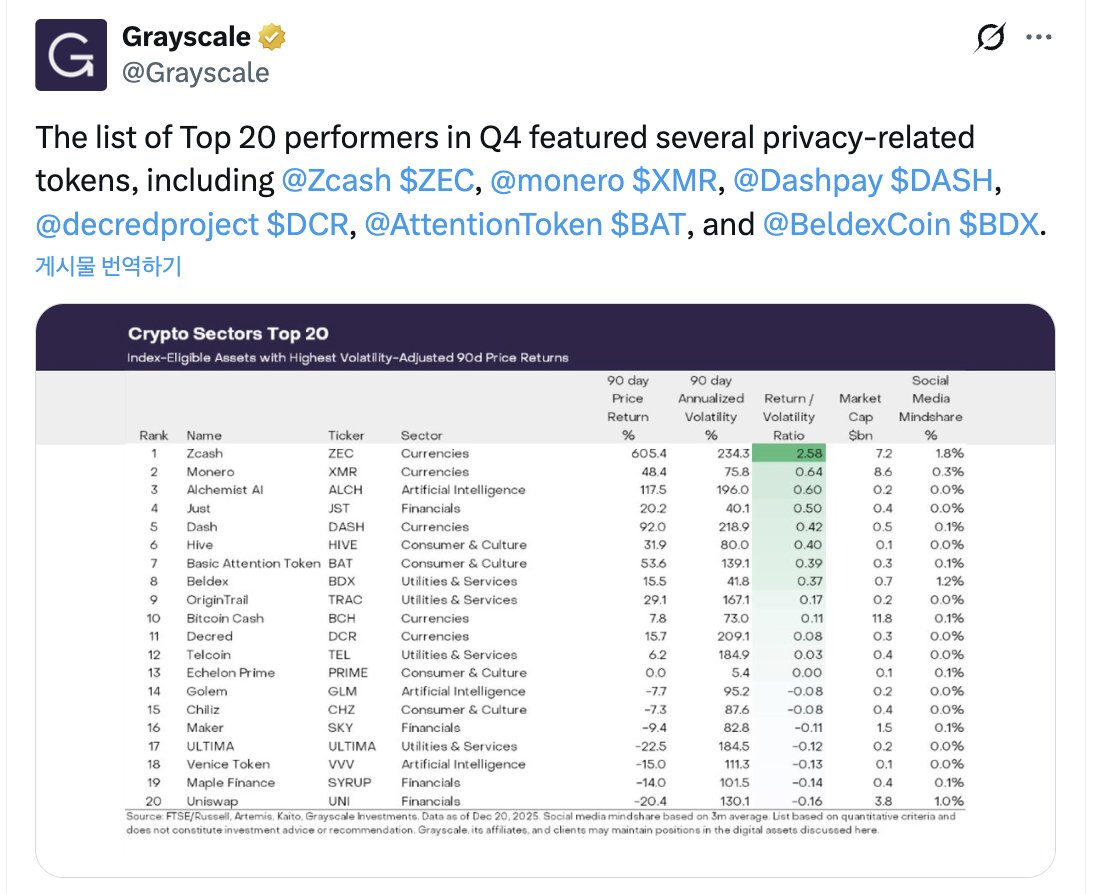The width and height of the screenshot is (1118, 894).
Task: Open the Grayscale profile avatar
Action: [x=69, y=55]
